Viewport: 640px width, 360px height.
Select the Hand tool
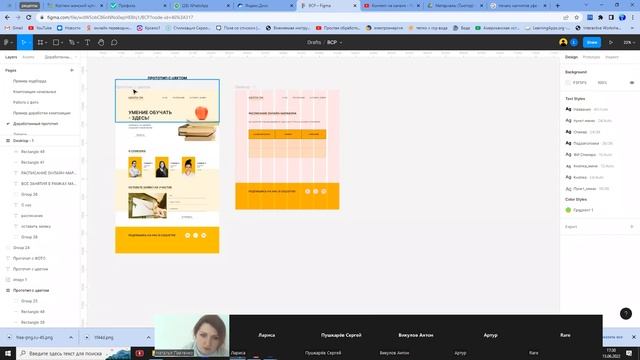coord(101,42)
